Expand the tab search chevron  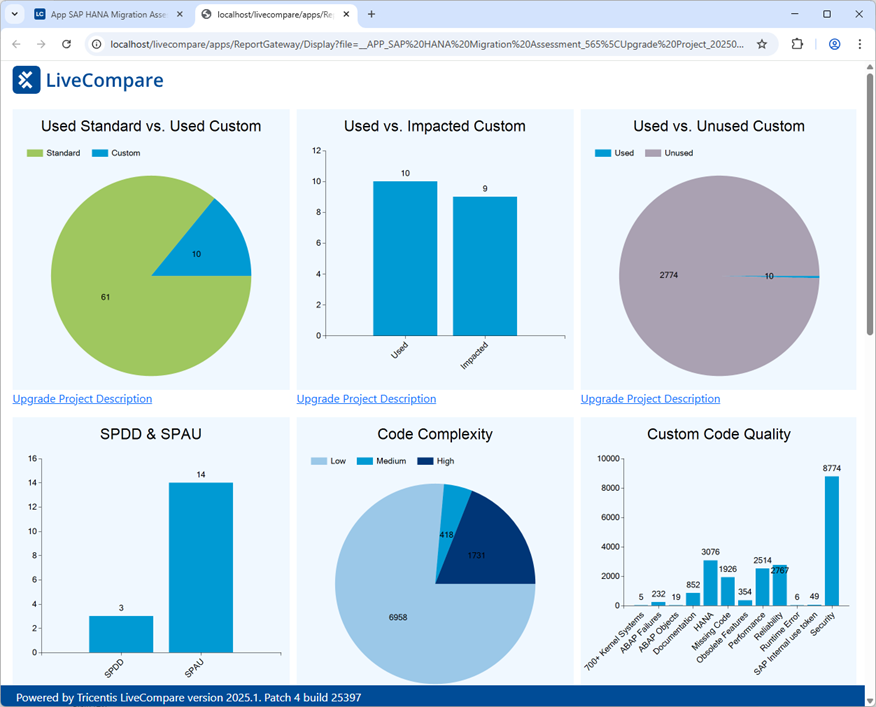pos(14,14)
